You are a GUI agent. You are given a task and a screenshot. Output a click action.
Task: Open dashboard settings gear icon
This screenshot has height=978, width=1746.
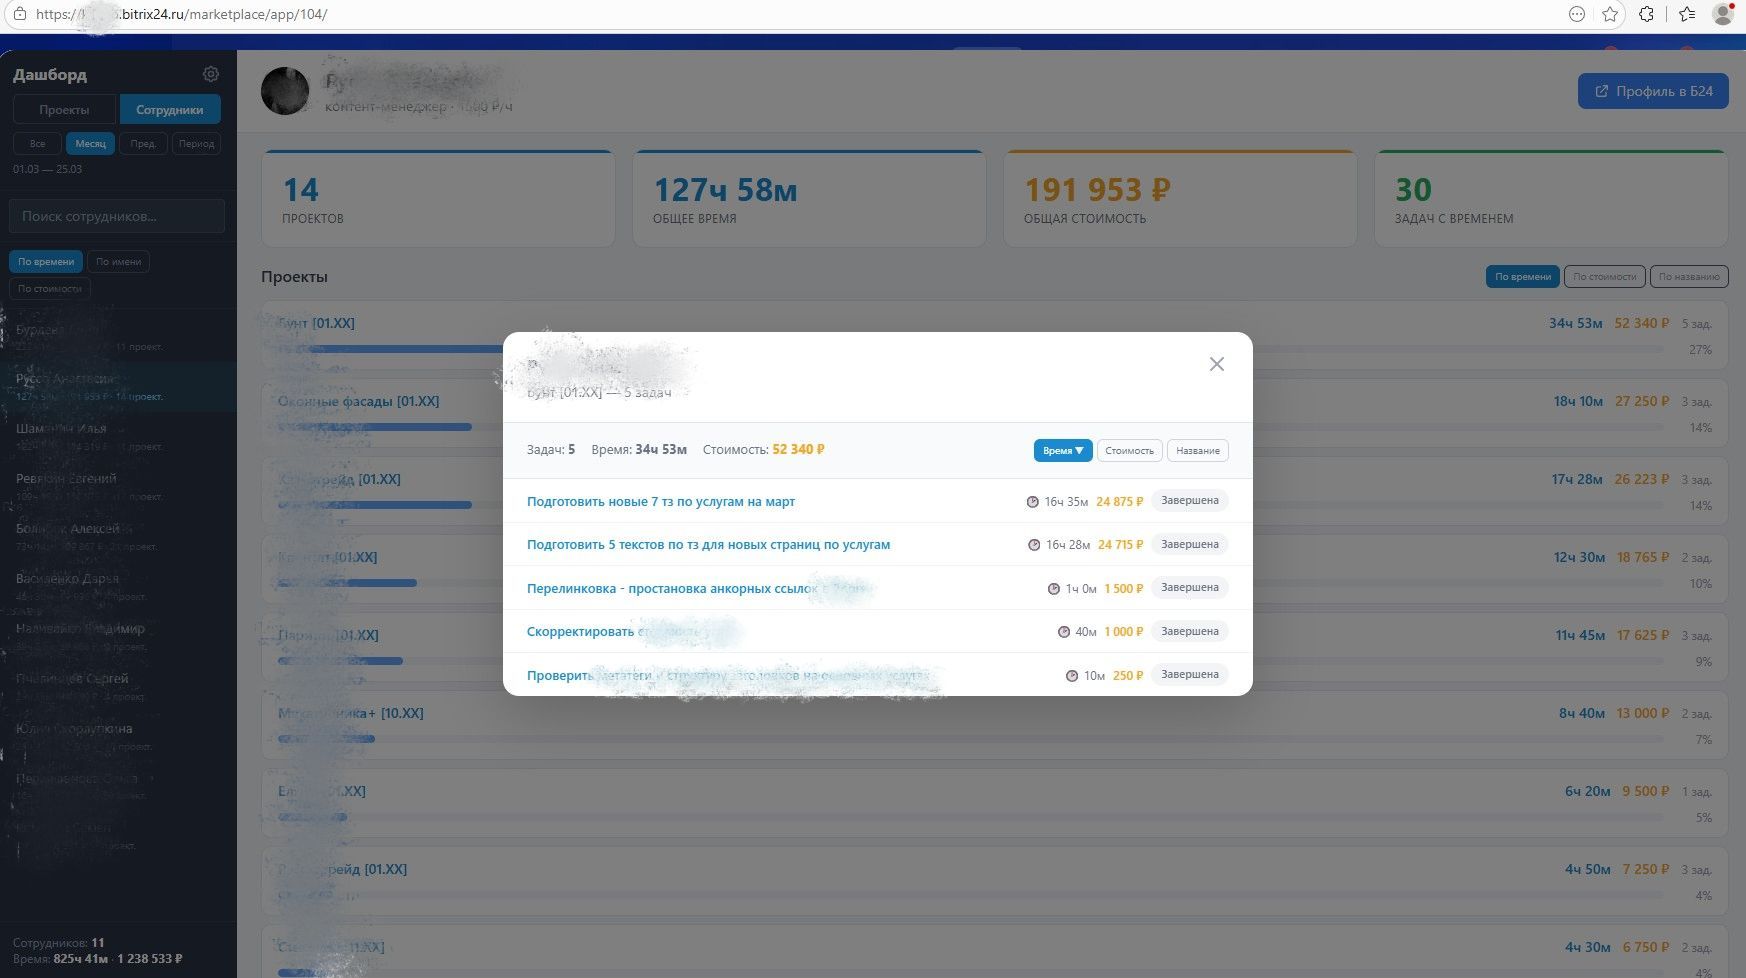click(x=210, y=74)
